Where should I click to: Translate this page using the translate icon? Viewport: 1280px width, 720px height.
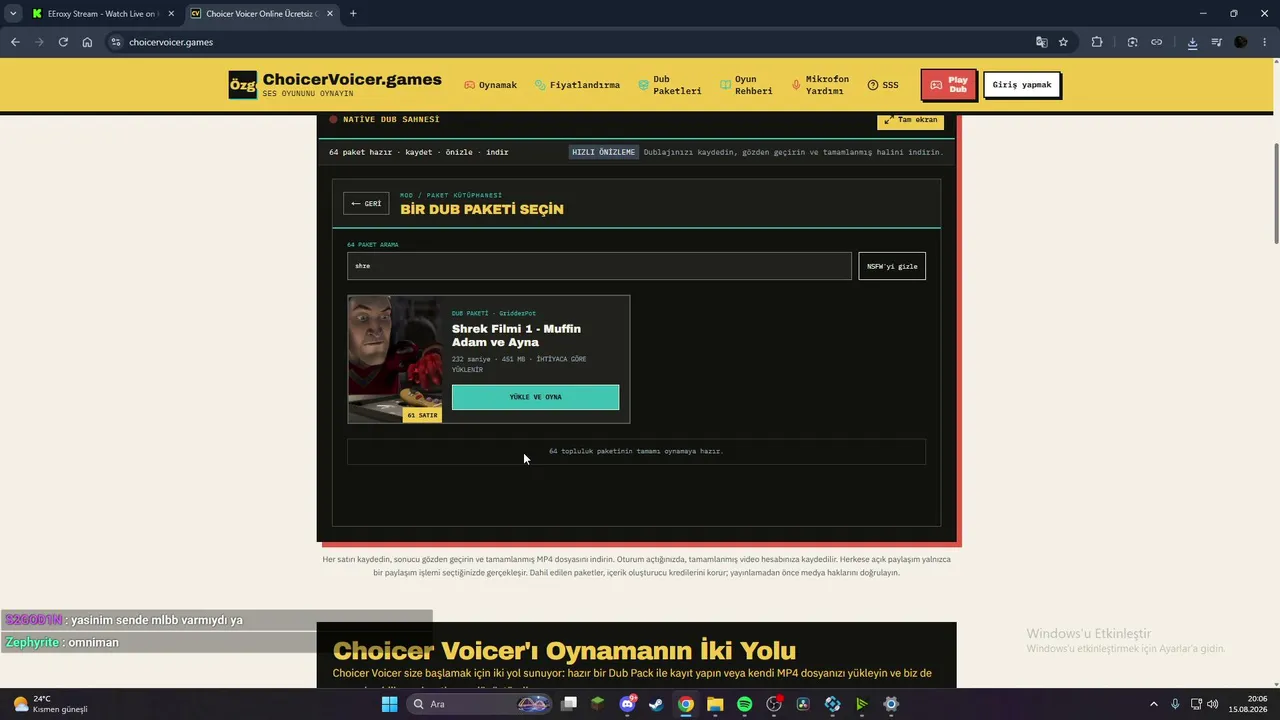[x=1042, y=42]
